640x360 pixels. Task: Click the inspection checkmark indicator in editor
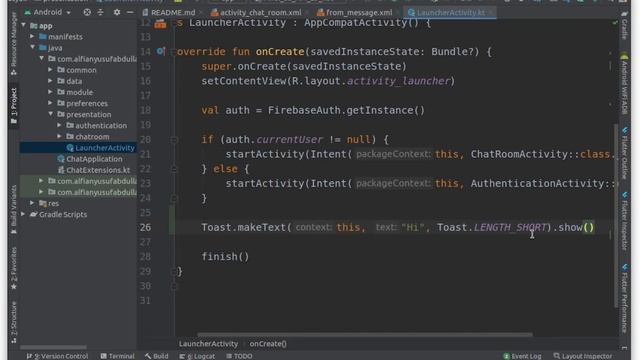(x=615, y=23)
